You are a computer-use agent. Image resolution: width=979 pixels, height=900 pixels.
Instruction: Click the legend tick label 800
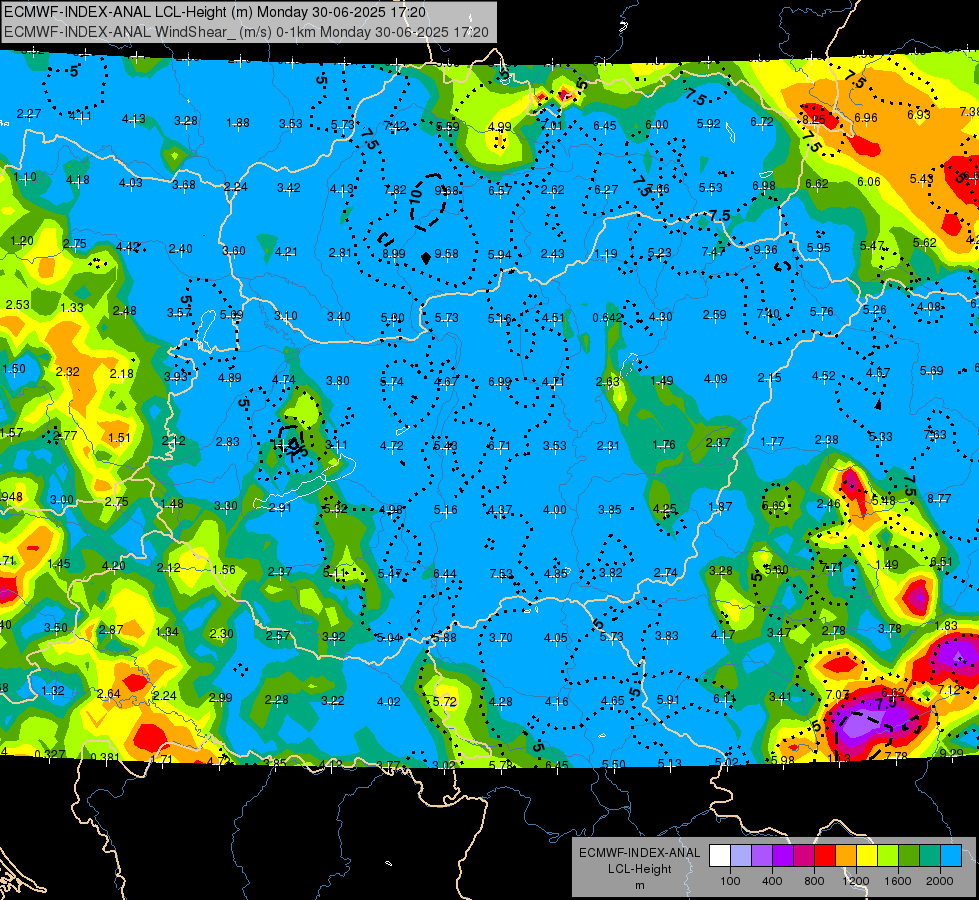pyautogui.click(x=814, y=881)
